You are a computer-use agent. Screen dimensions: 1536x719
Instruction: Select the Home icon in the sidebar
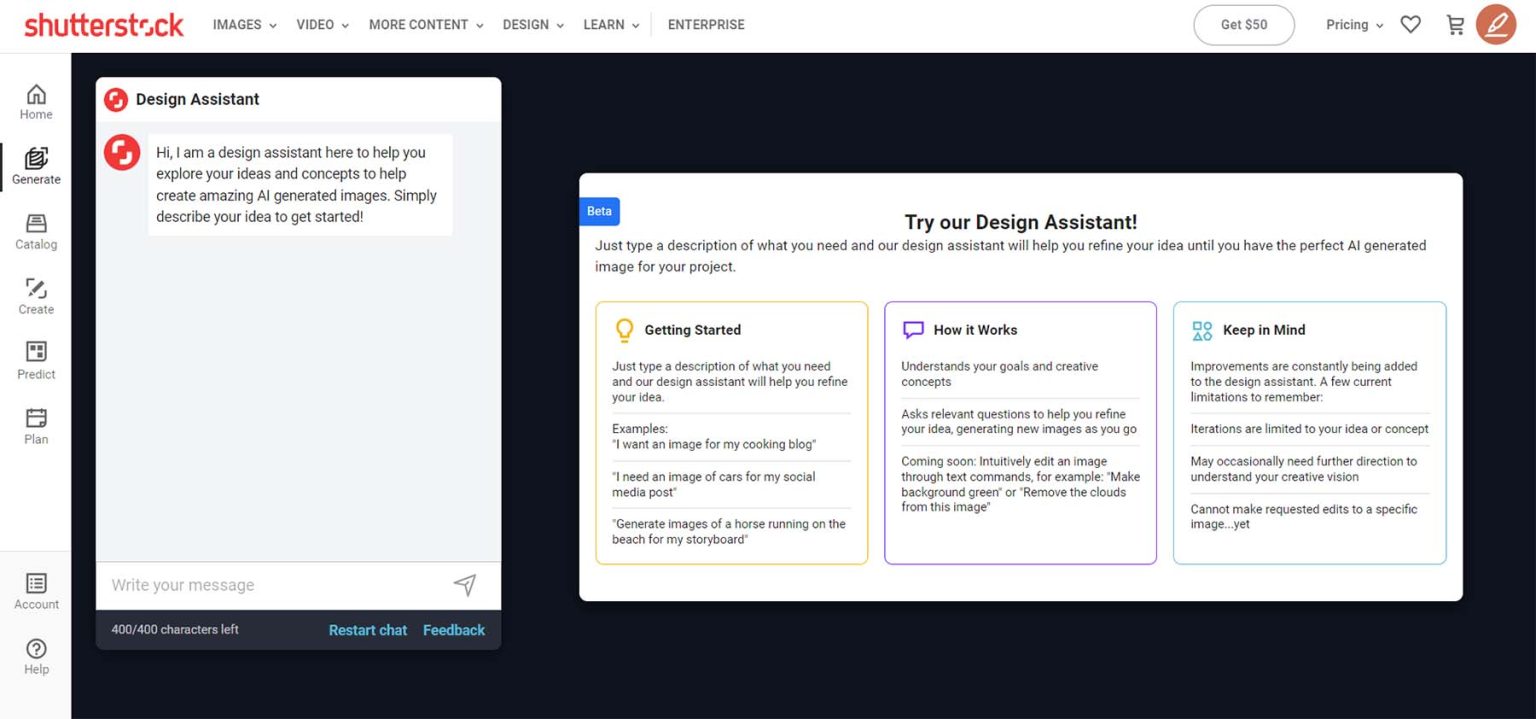(x=35, y=99)
